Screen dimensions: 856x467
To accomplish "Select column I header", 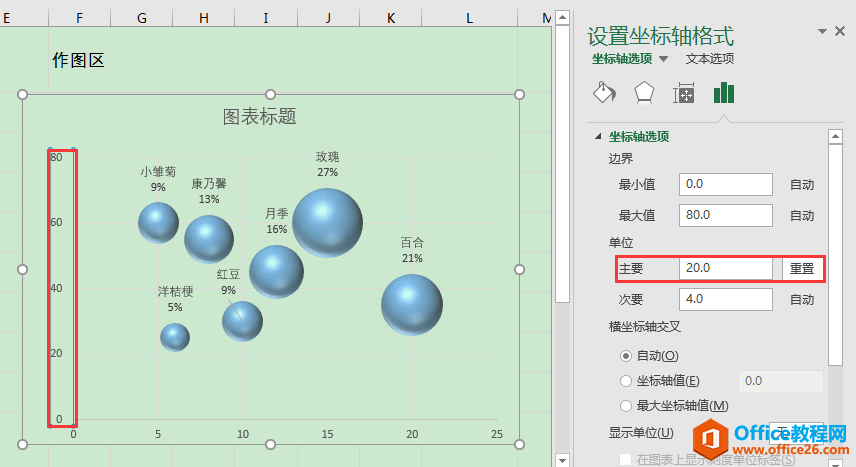I will point(266,18).
